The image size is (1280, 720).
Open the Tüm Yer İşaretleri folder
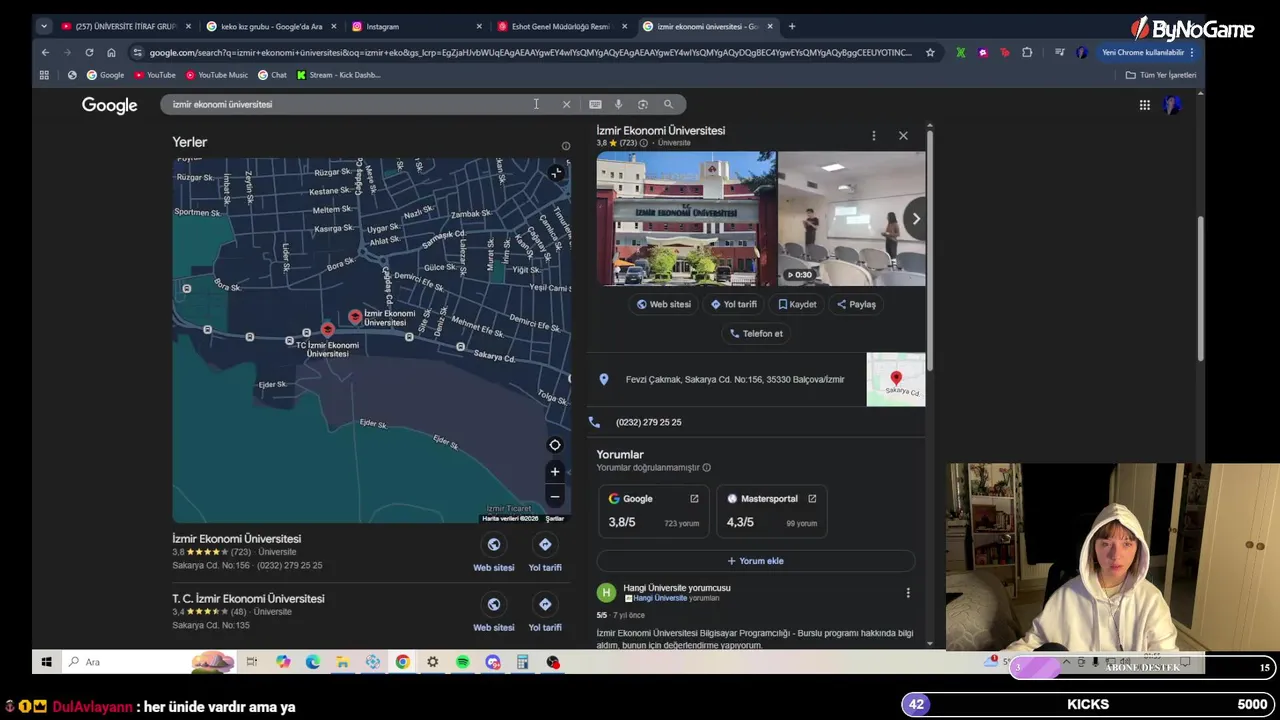click(1161, 75)
